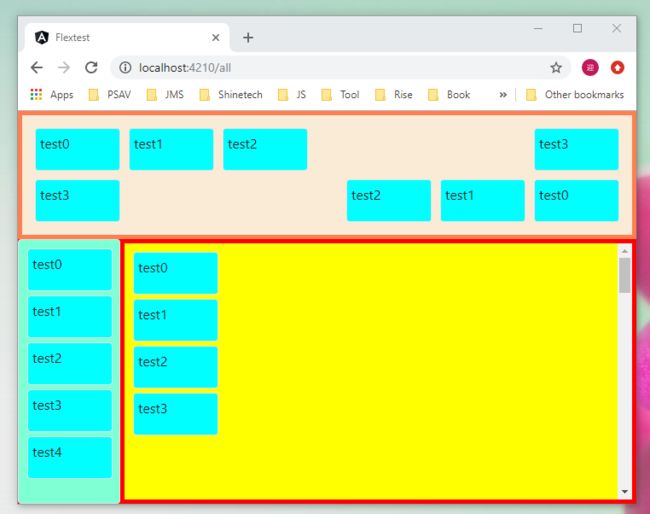
Task: Bookmark this page with the star icon
Action: tap(556, 68)
